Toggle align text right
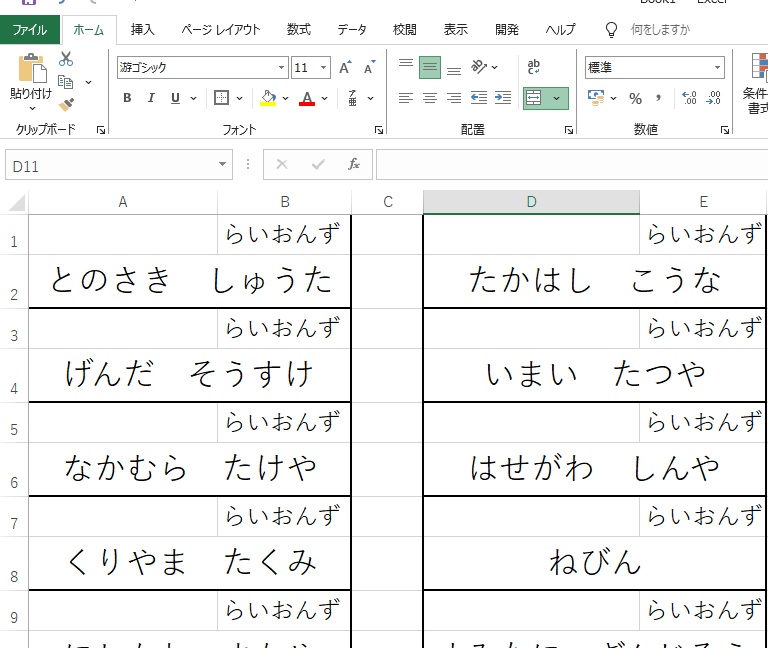The image size is (768, 648). coord(454,98)
